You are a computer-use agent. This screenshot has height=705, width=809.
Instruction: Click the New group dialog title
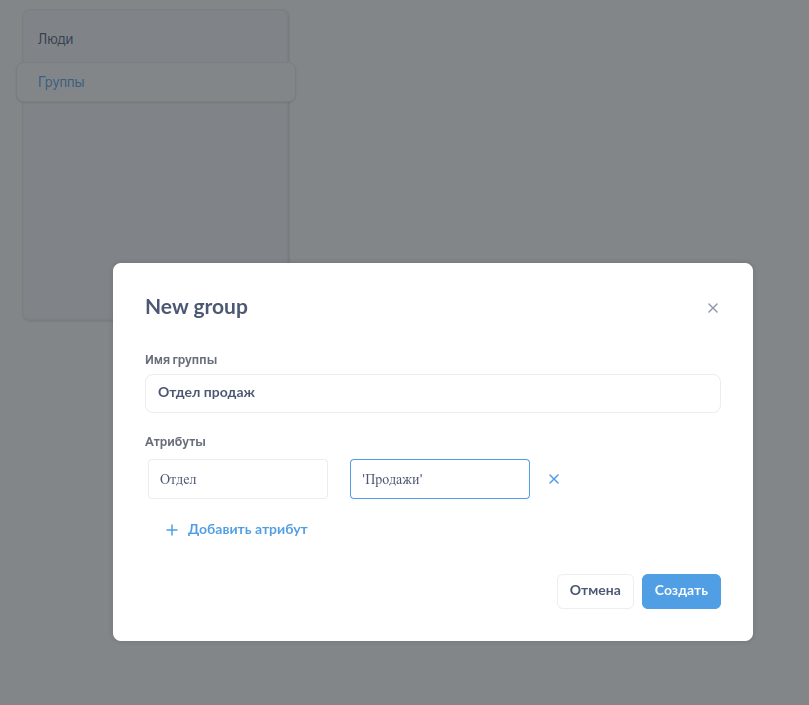coord(197,307)
